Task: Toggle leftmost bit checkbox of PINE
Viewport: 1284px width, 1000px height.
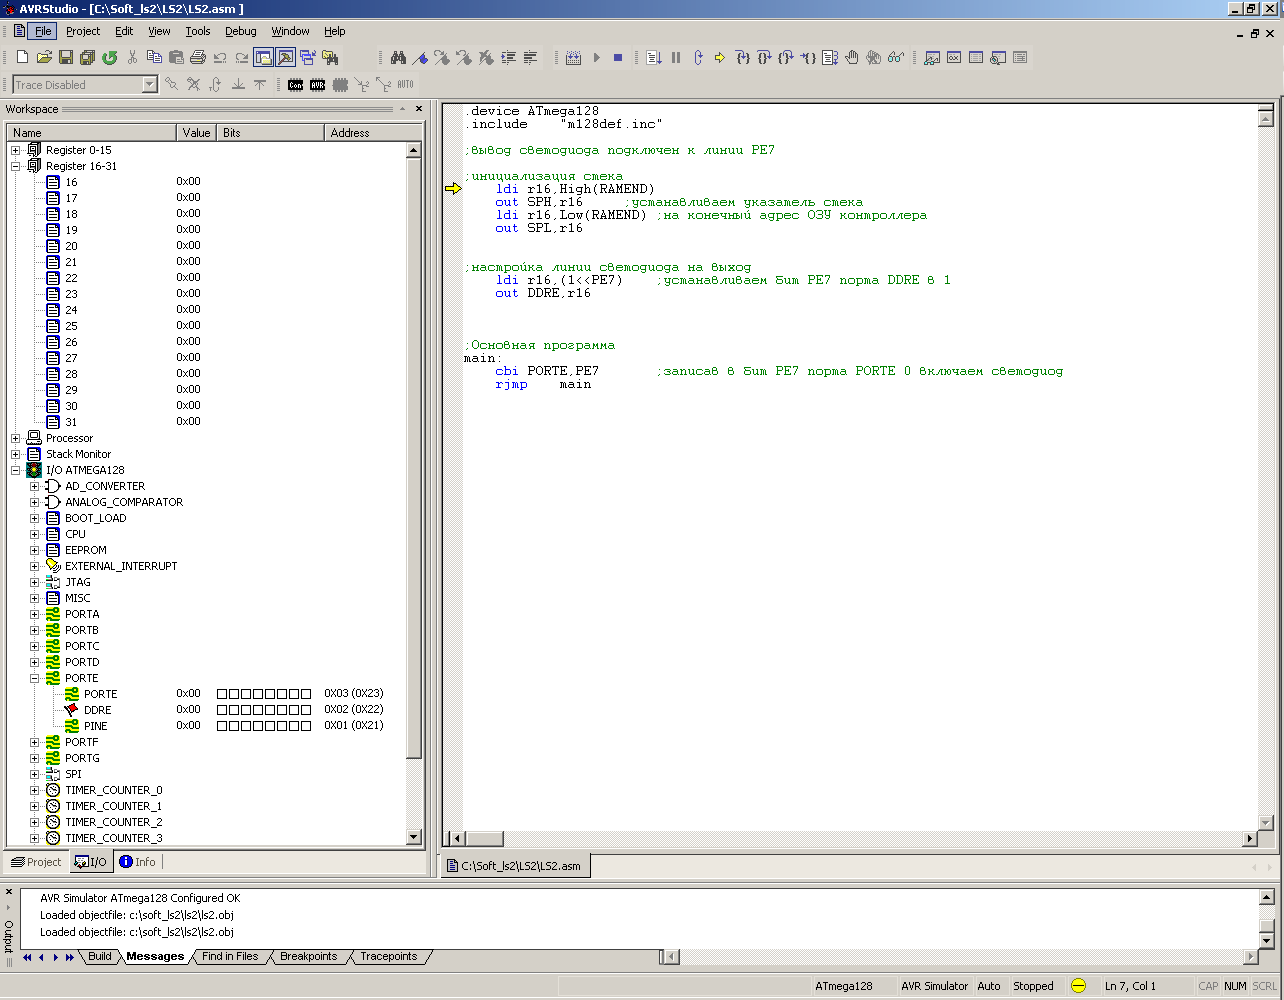Action: (222, 726)
